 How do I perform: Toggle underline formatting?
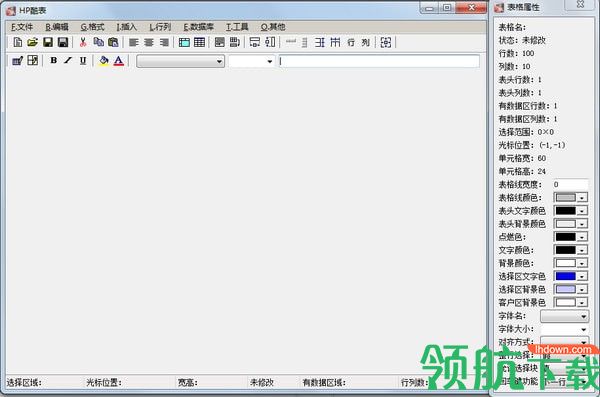coord(83,60)
